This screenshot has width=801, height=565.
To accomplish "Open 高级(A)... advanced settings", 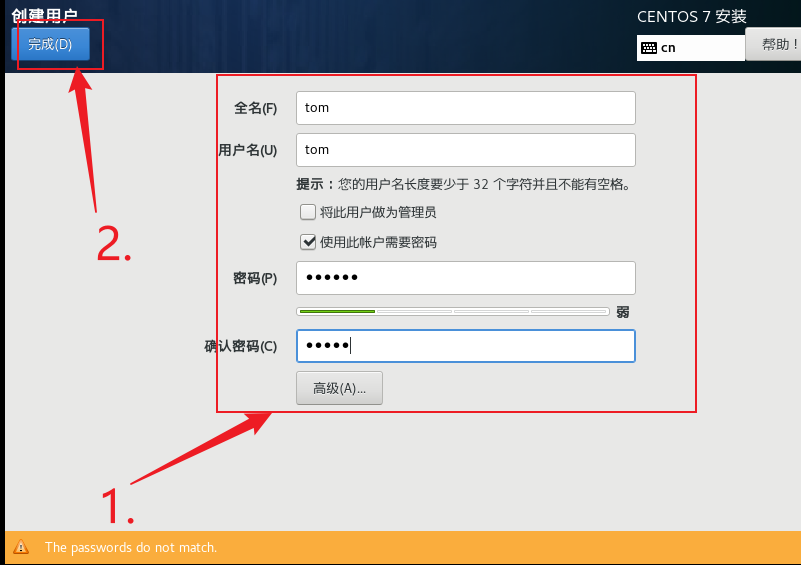I will coord(339,388).
